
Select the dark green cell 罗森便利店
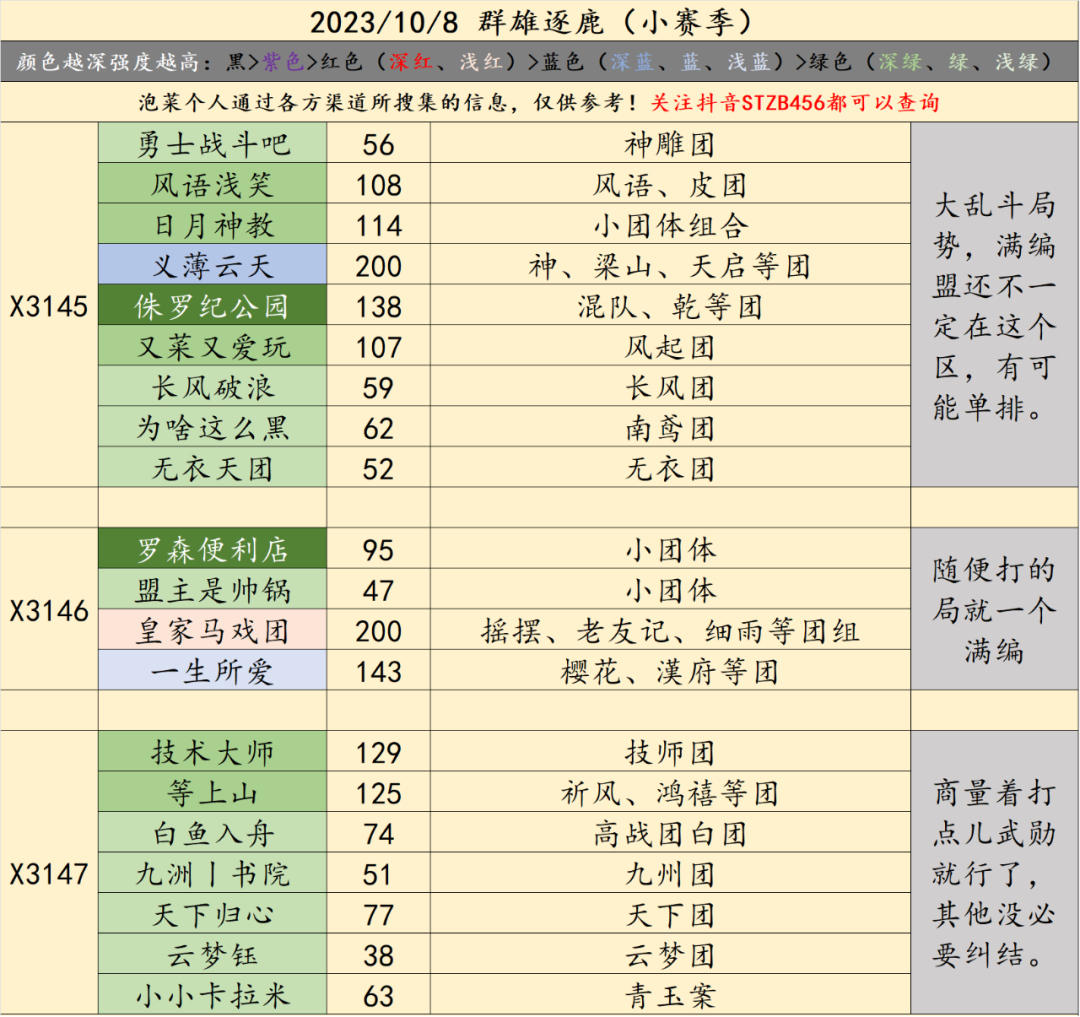click(x=212, y=549)
